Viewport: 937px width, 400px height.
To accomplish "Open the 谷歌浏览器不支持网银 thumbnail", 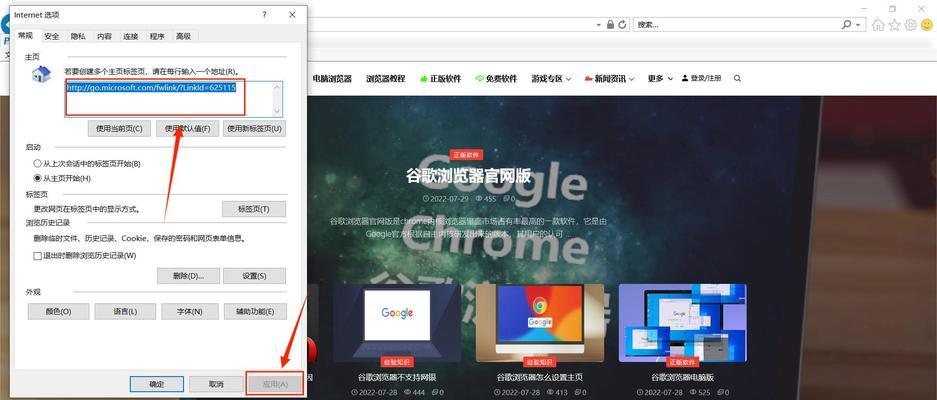I will [x=397, y=323].
